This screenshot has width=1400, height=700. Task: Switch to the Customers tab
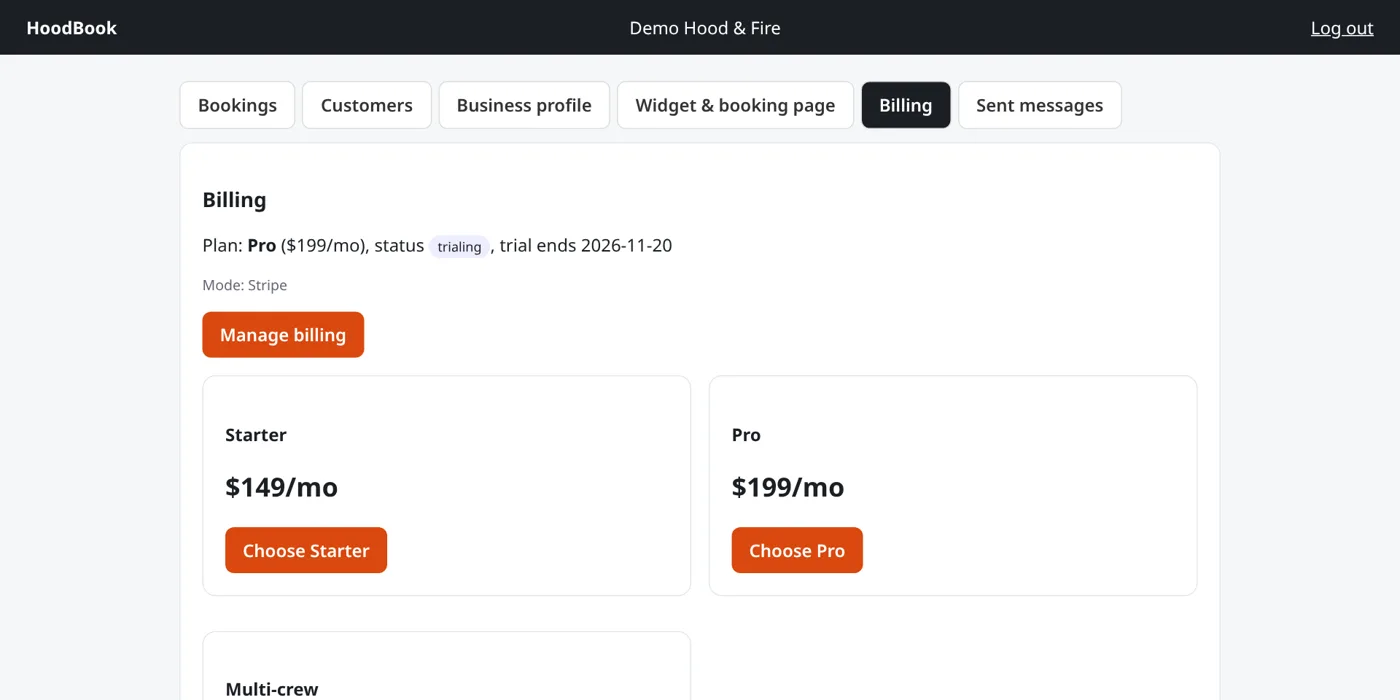[367, 105]
